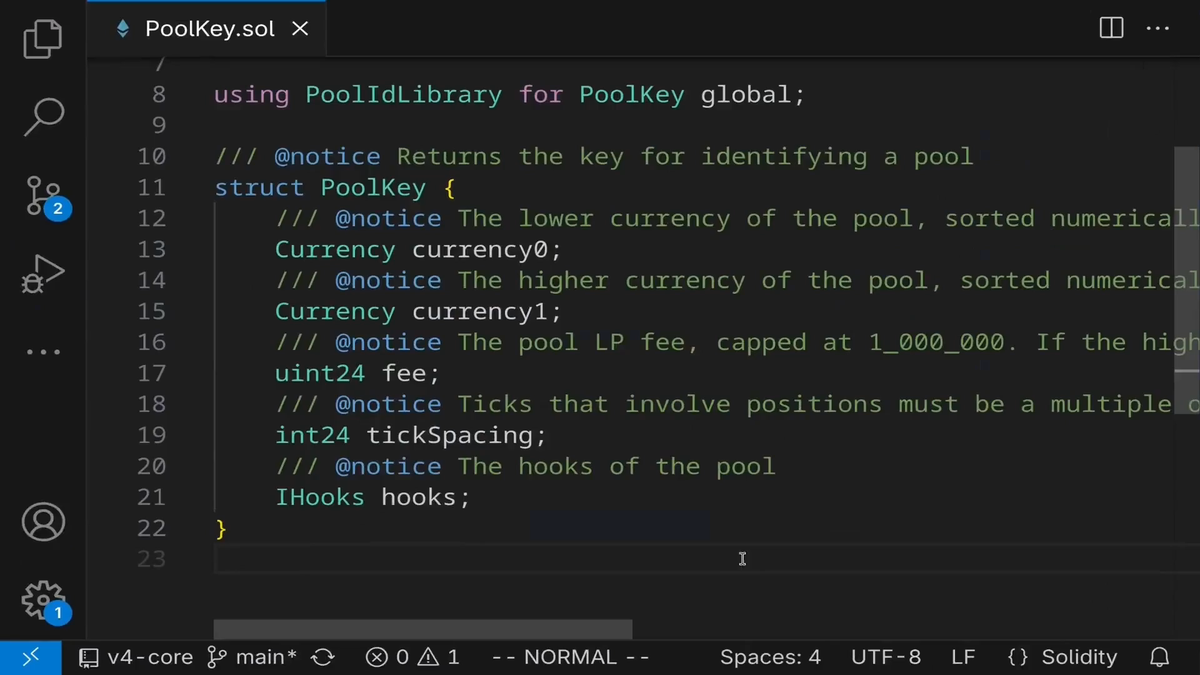Viewport: 1200px width, 675px height.
Task: Click the comment 'The hooks of the pool'
Action: pos(616,466)
